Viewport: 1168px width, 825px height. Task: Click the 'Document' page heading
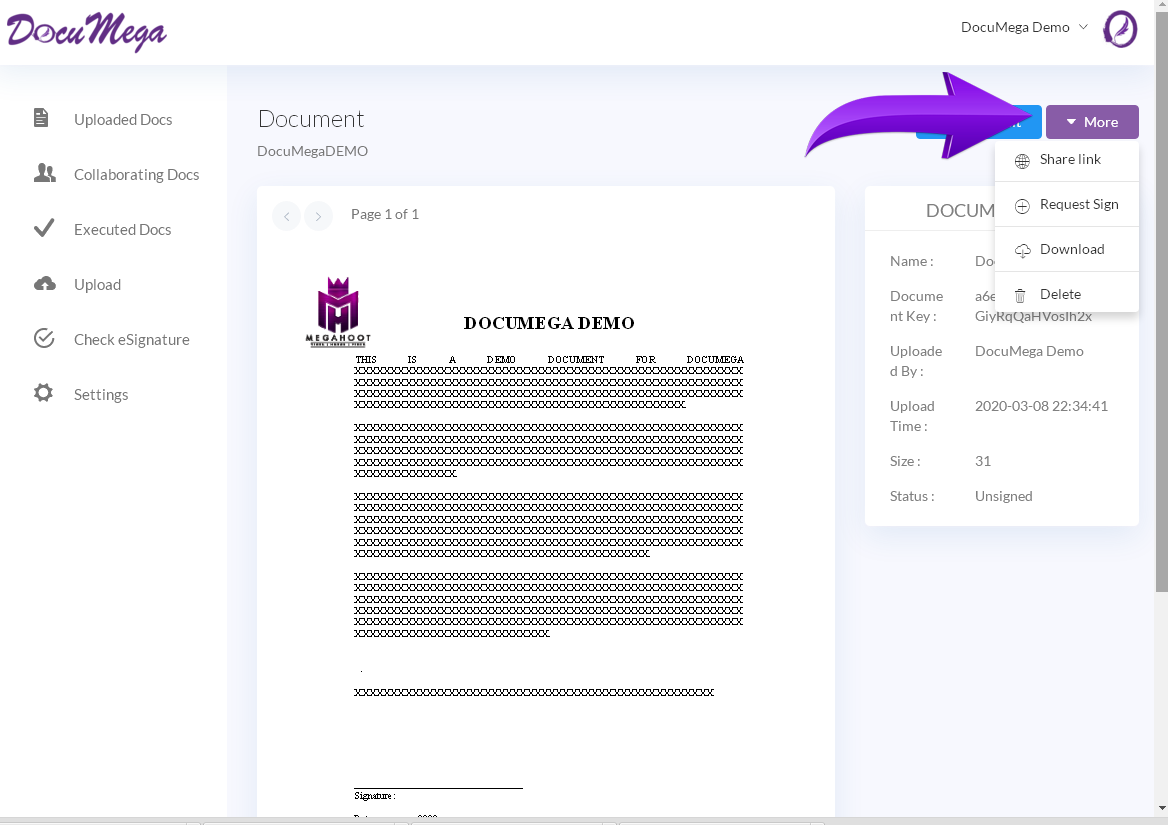coord(311,119)
